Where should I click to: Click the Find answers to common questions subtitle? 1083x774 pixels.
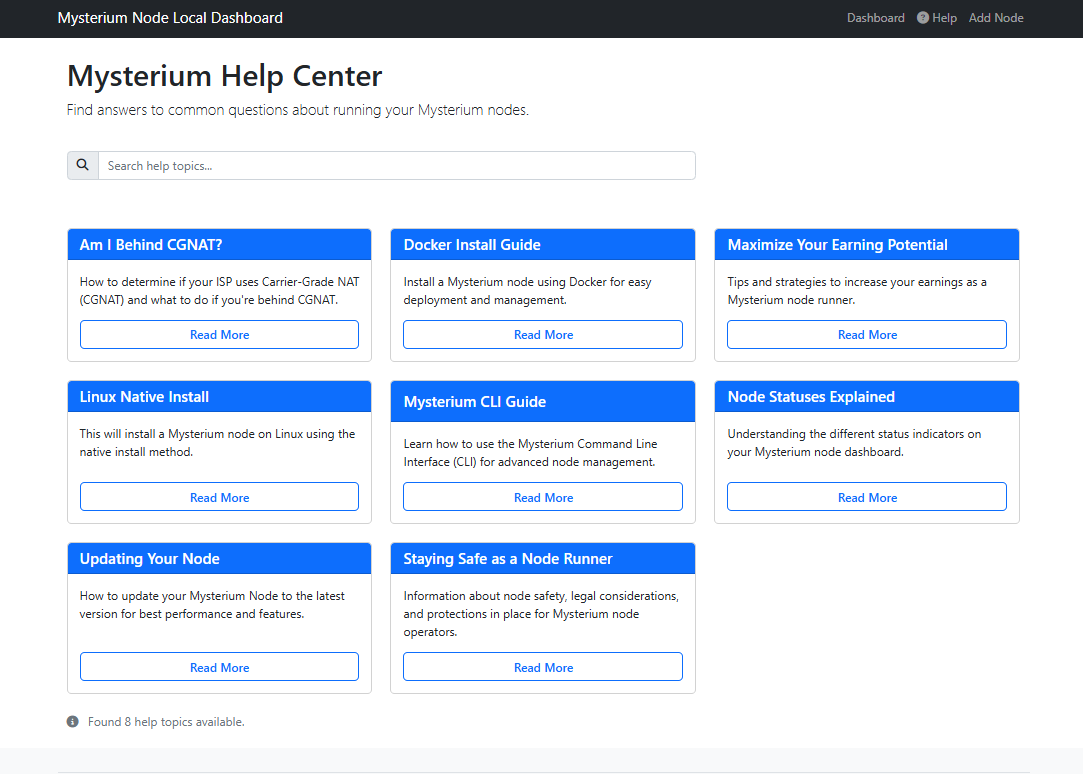coord(298,110)
